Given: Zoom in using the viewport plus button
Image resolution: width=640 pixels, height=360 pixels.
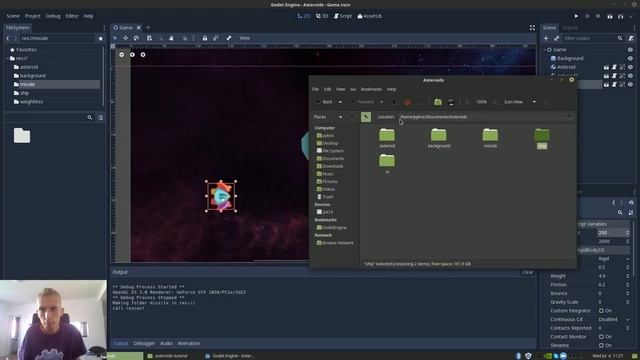Looking at the screenshot, I should (143, 54).
